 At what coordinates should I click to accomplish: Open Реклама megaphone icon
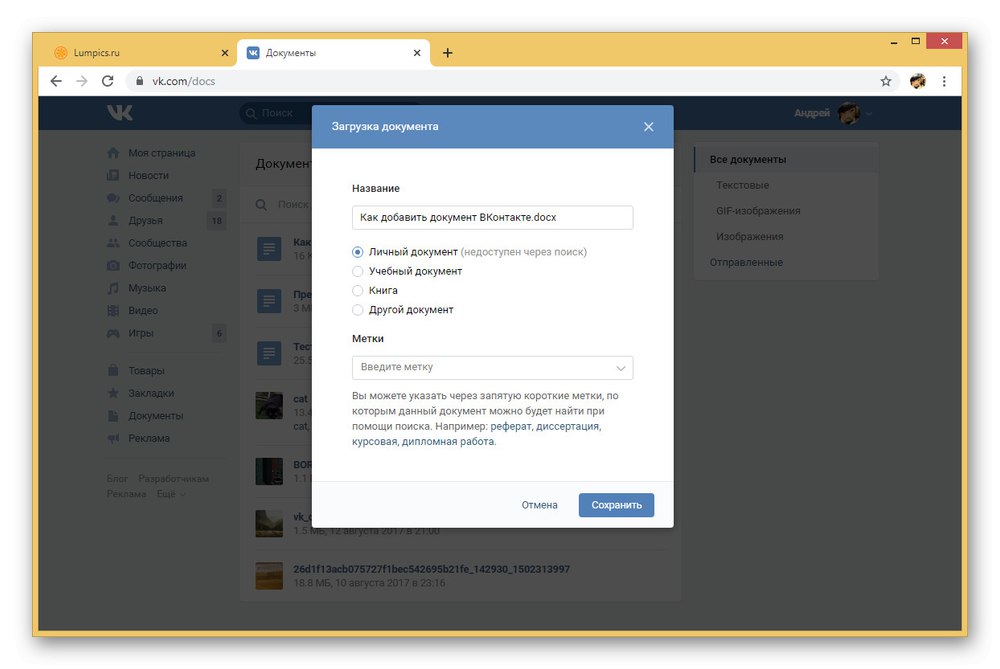113,438
